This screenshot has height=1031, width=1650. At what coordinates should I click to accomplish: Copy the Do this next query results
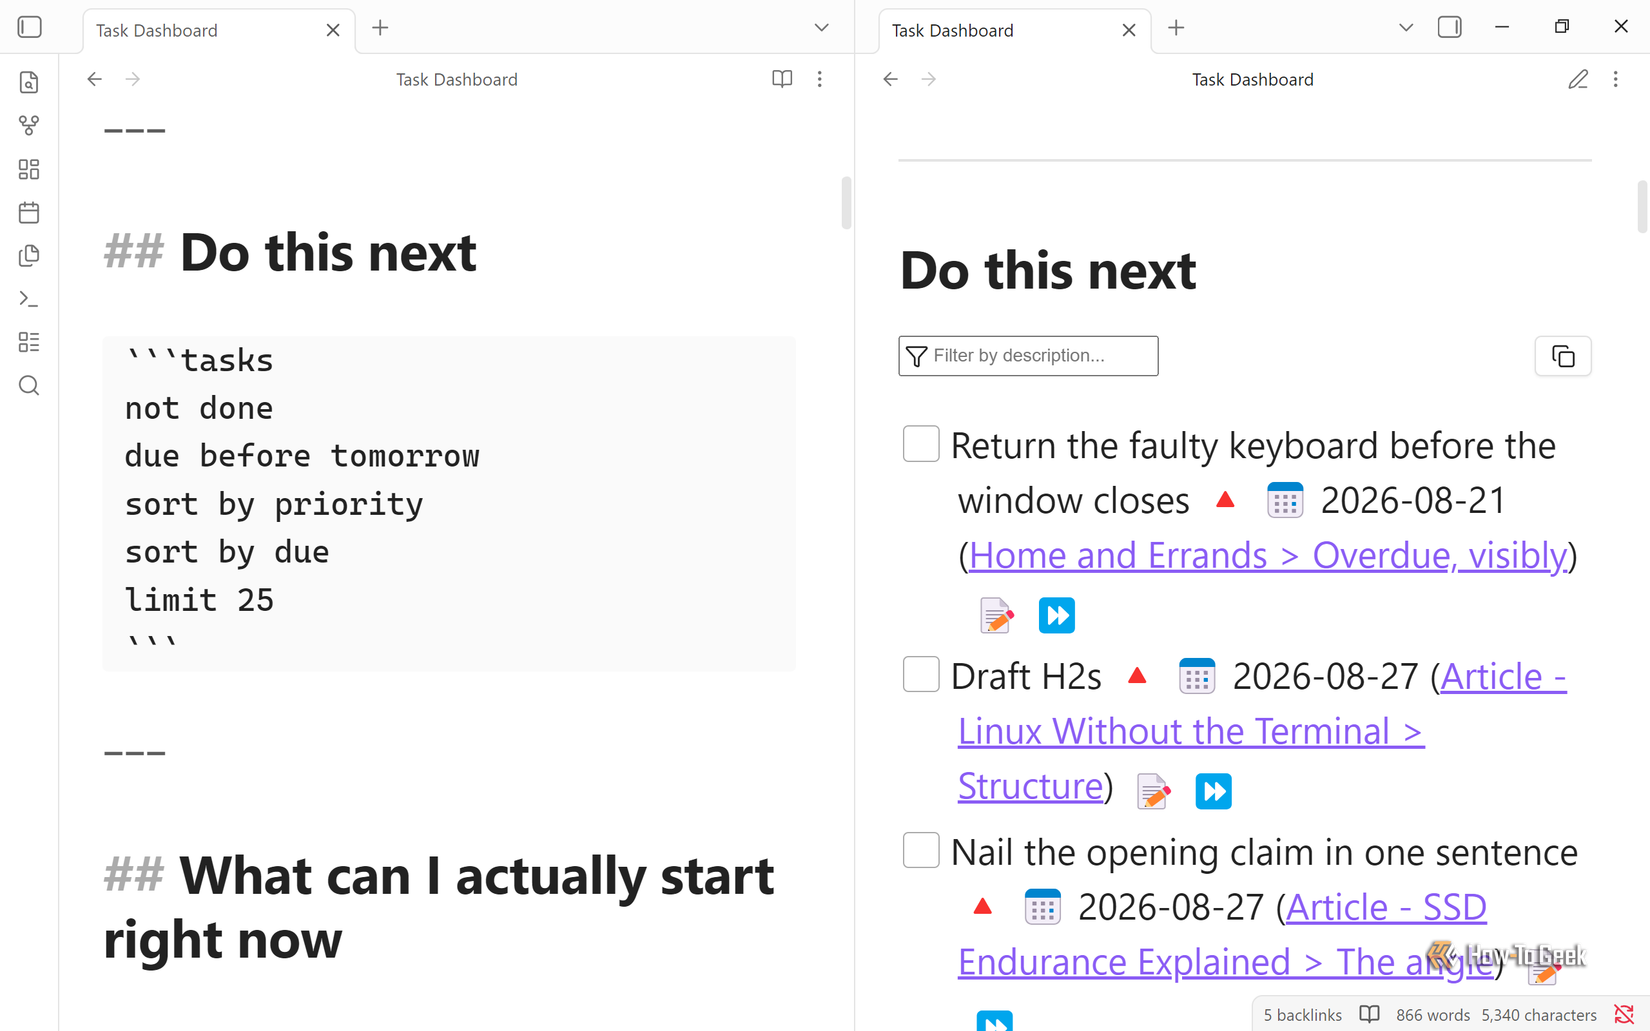(x=1563, y=356)
